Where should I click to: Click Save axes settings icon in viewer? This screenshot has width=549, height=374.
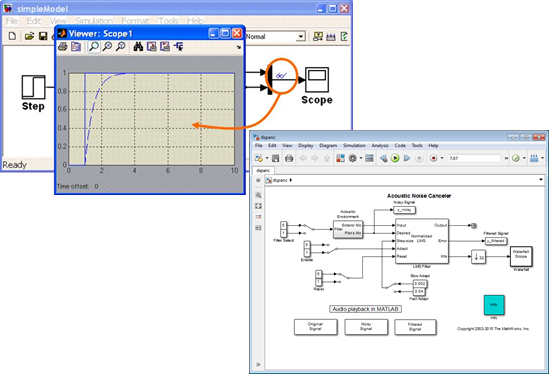coord(152,47)
